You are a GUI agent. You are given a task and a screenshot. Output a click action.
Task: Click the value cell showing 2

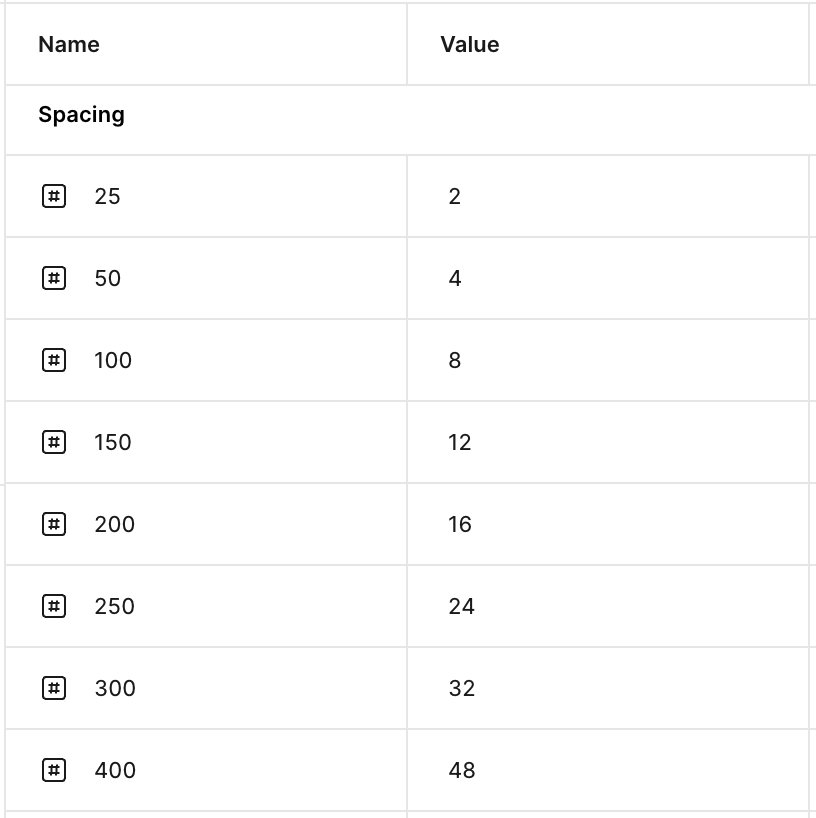608,196
